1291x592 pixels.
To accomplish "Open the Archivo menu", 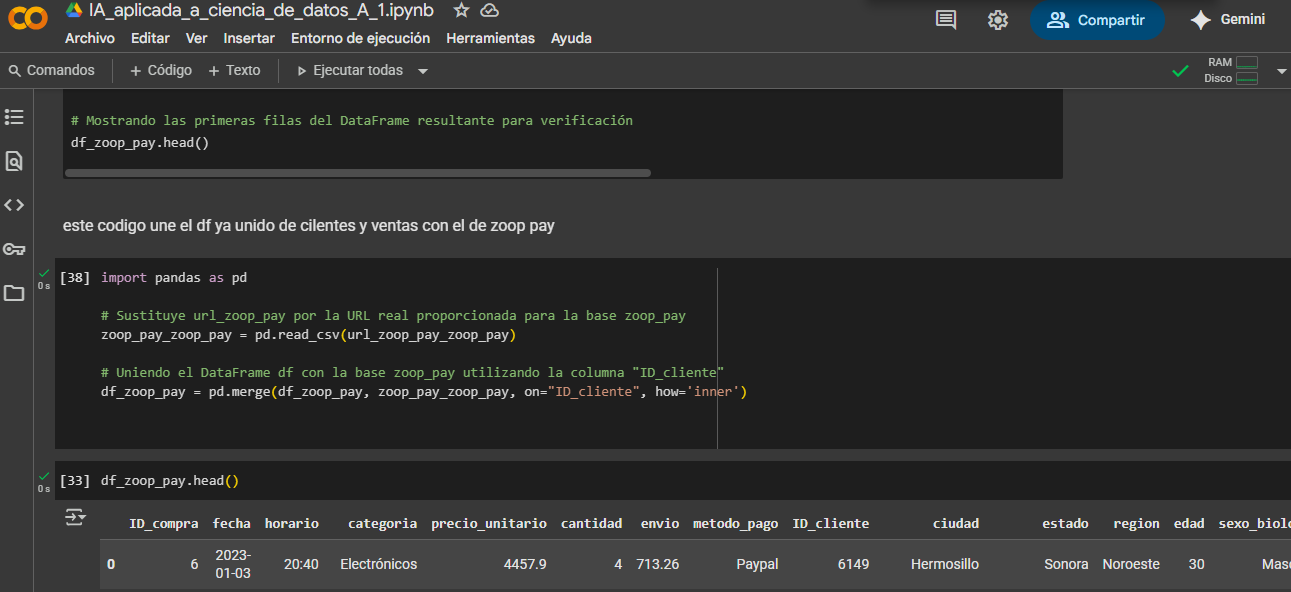I will [x=90, y=38].
